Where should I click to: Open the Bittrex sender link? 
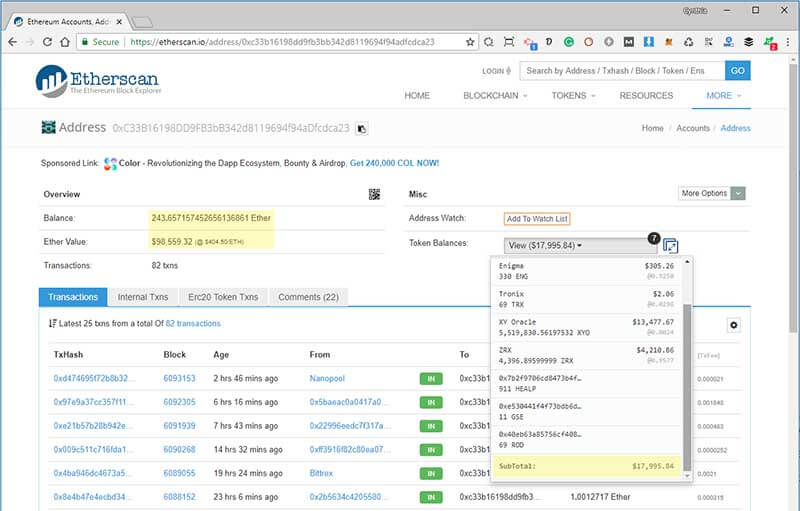321,473
